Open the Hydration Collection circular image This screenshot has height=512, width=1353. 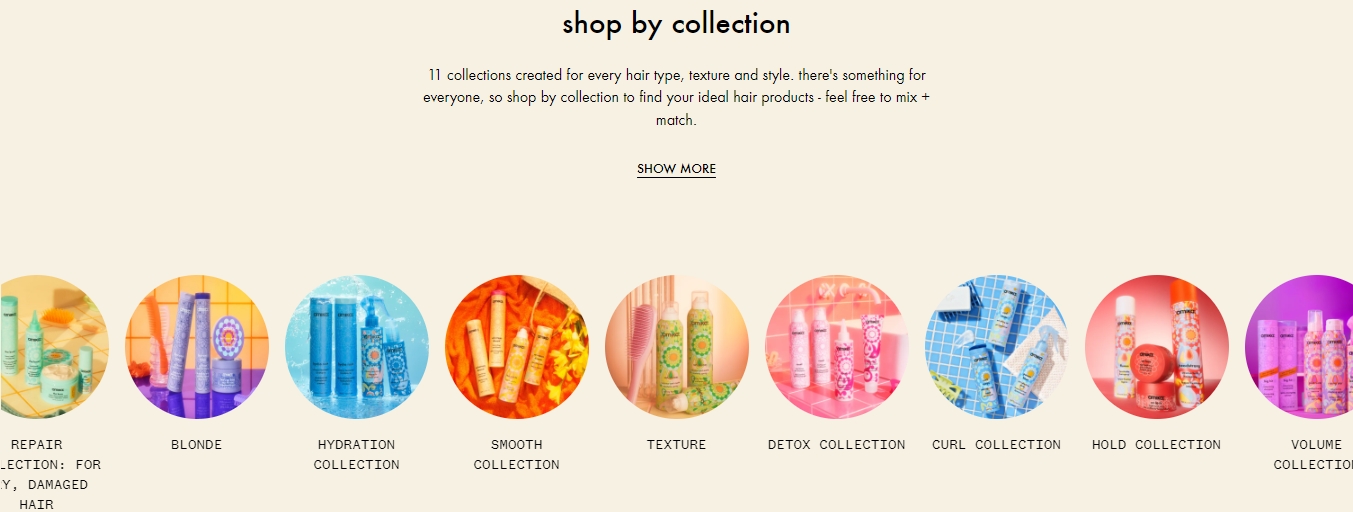coord(357,347)
